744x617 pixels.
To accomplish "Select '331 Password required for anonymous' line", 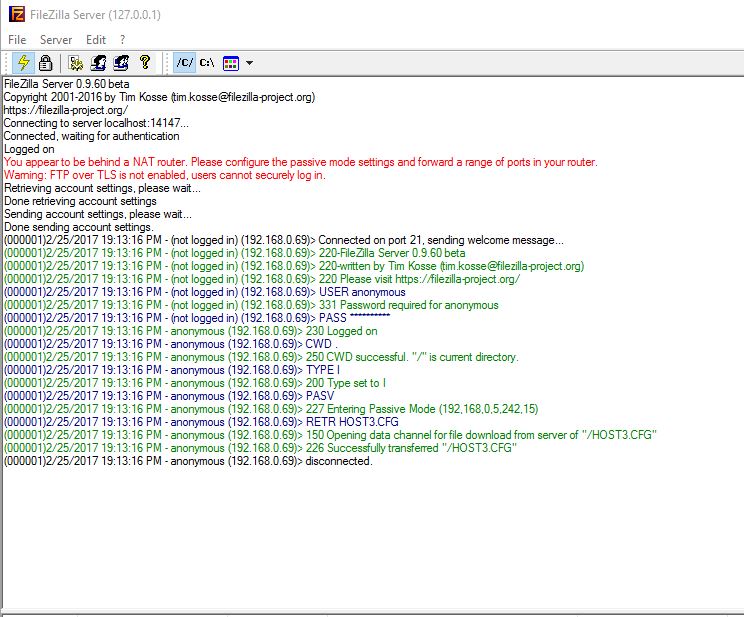I will [x=251, y=305].
